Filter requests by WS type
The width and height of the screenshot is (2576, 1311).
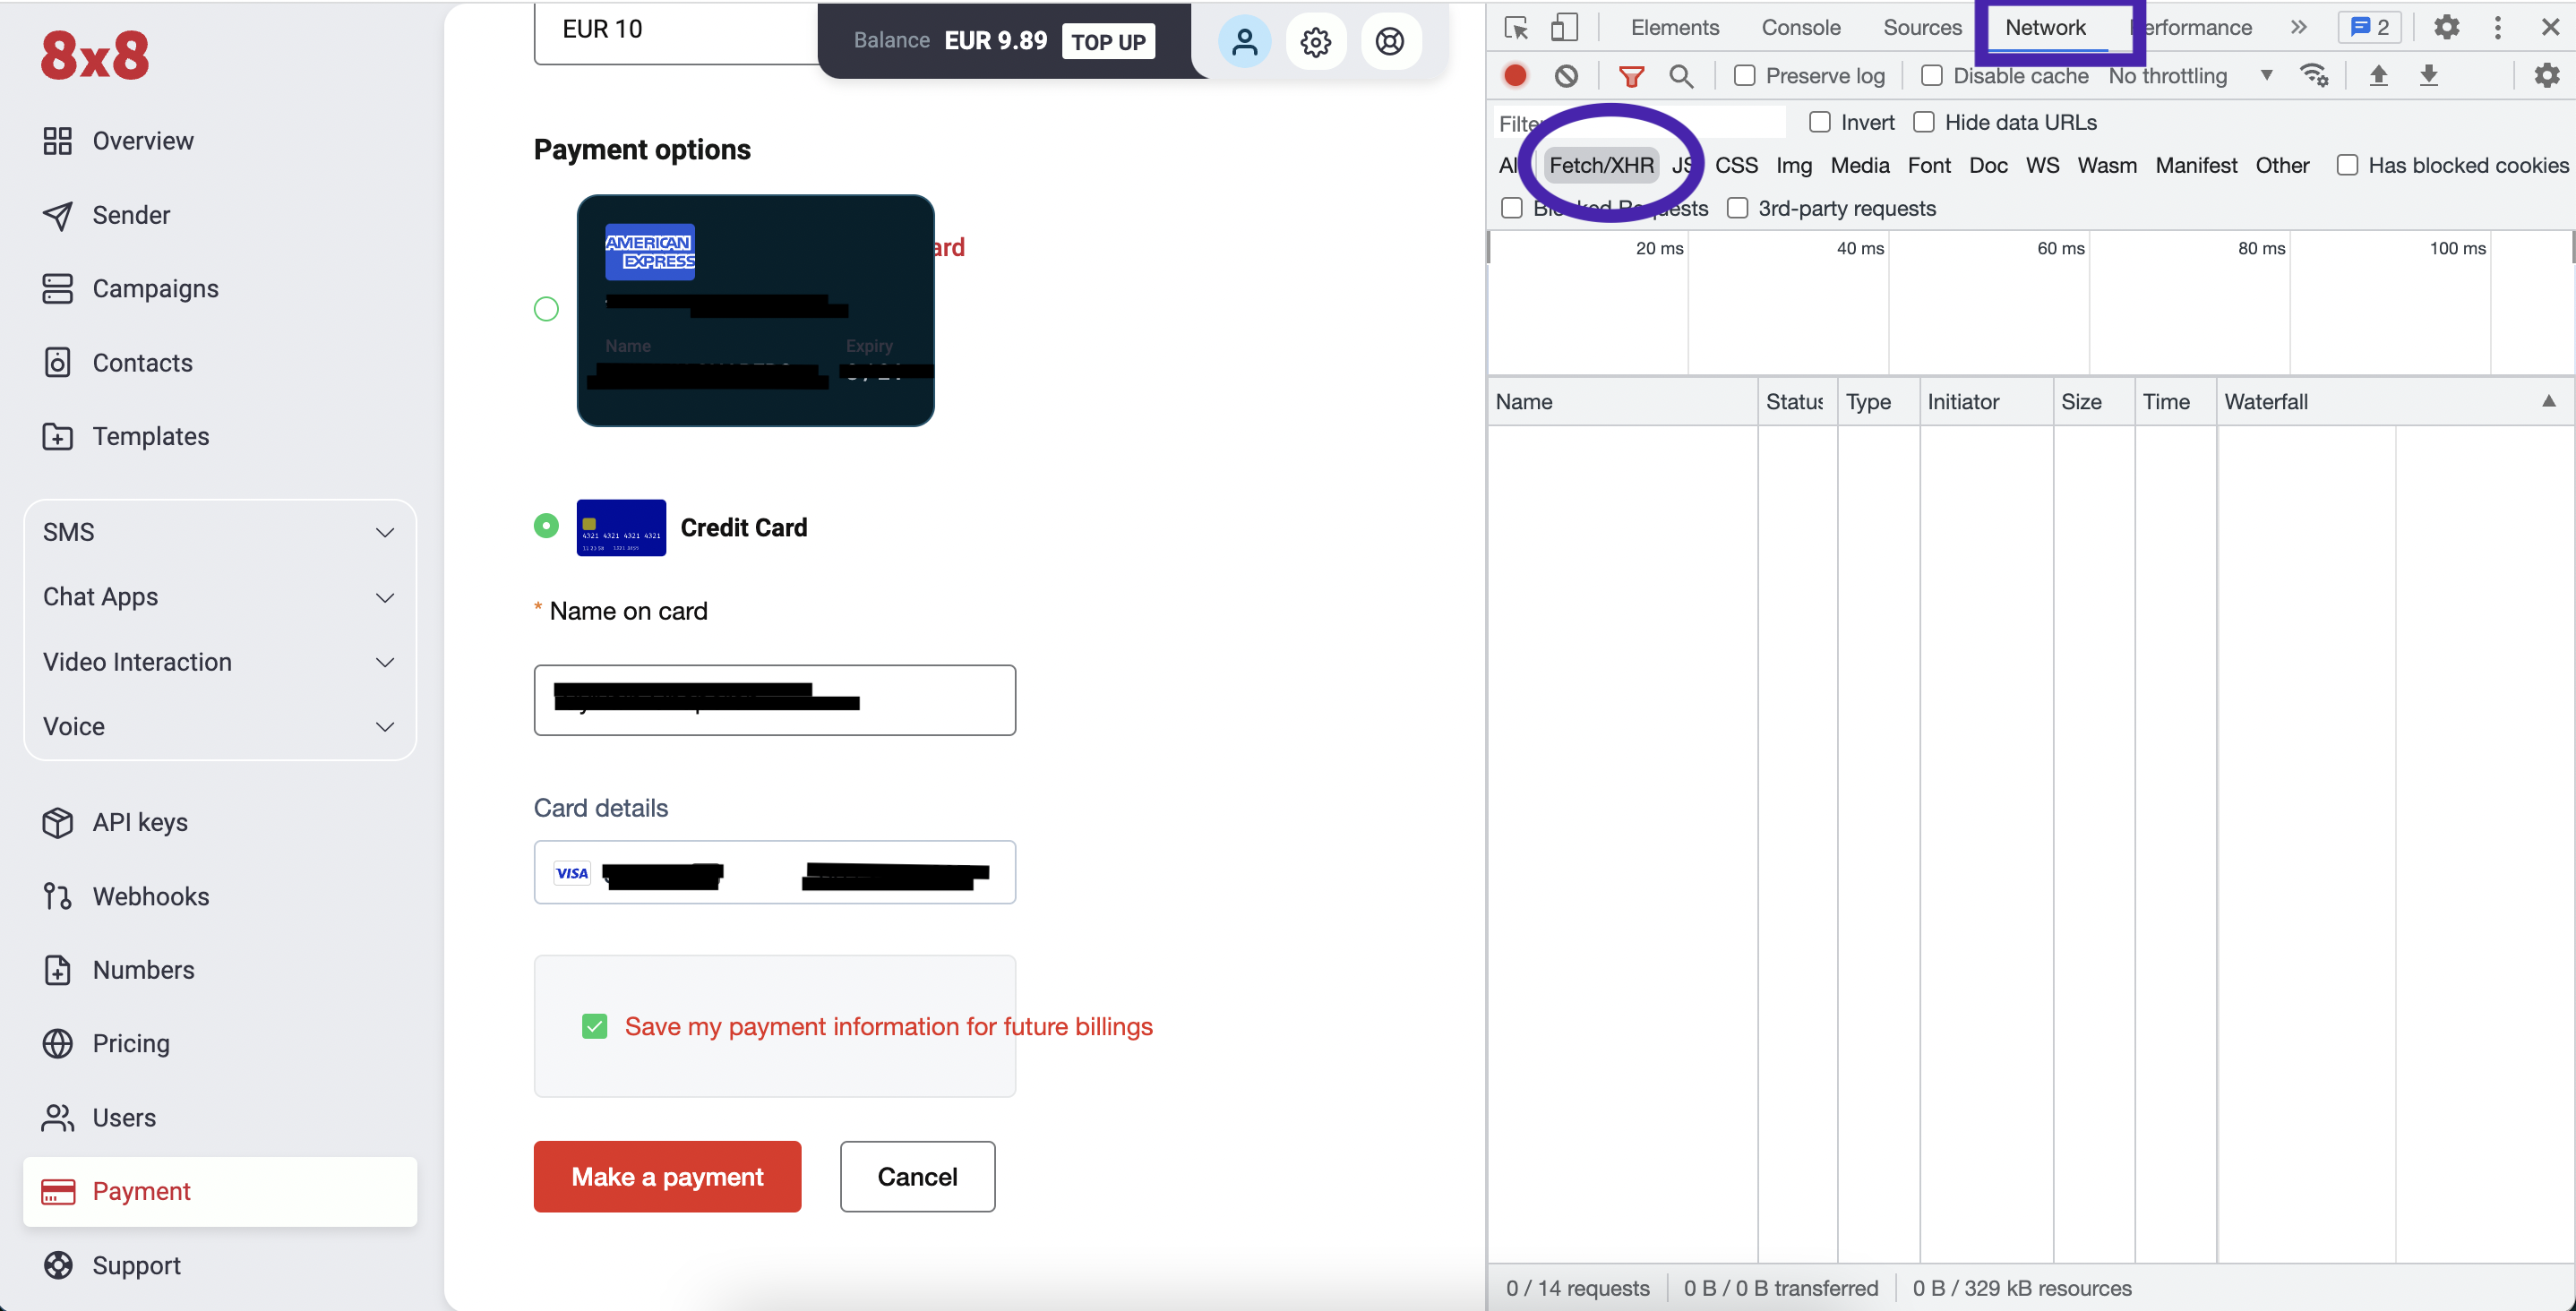[2042, 165]
